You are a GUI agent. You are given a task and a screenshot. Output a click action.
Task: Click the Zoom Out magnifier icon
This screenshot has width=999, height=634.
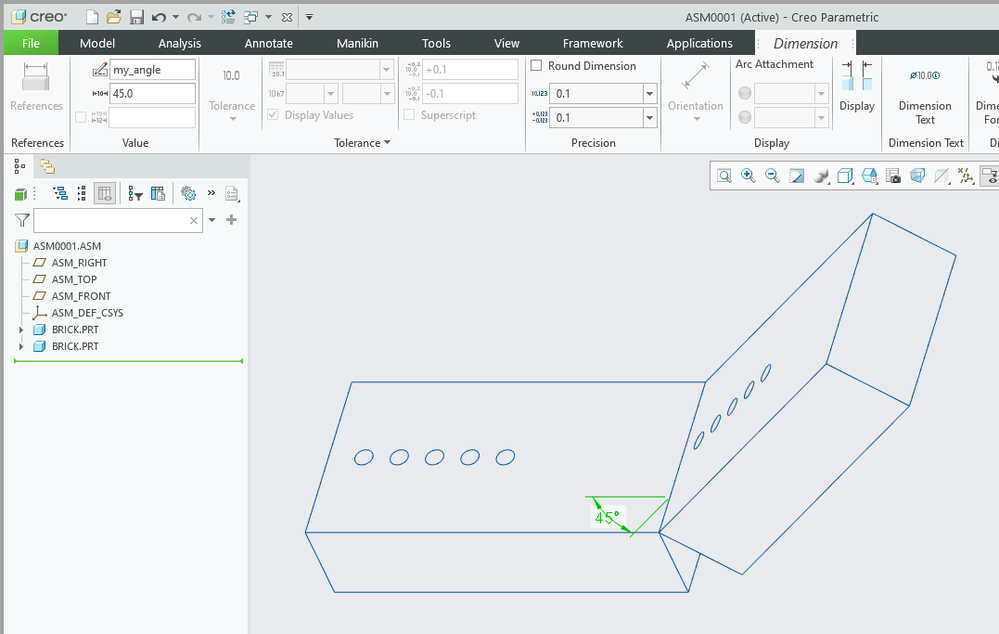click(772, 176)
